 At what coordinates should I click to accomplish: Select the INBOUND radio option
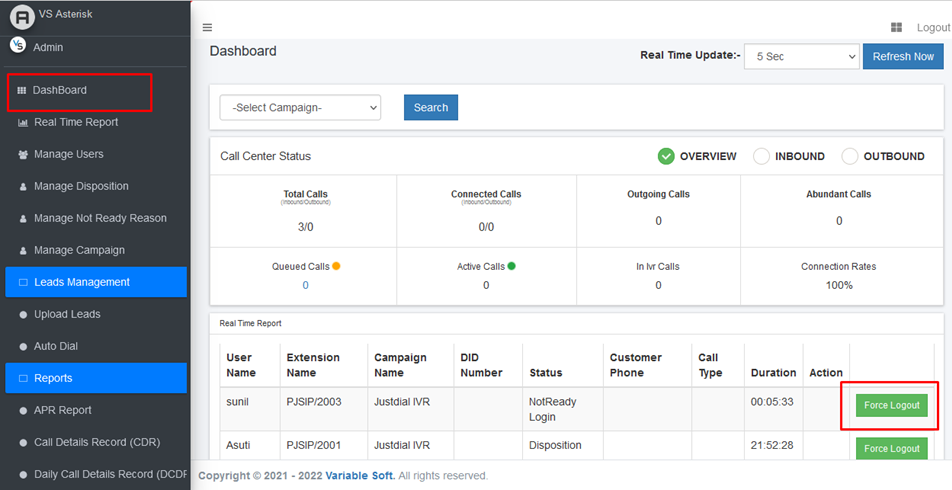point(761,156)
